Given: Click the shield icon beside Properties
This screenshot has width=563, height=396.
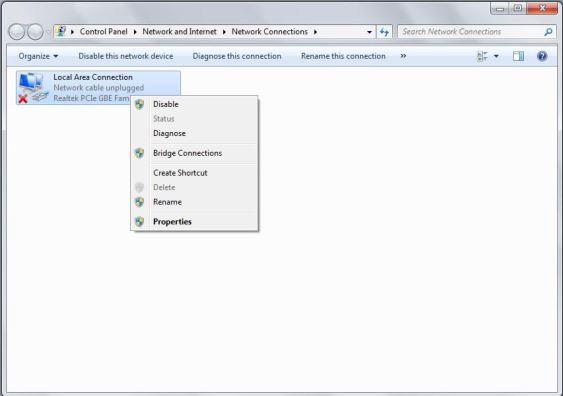Looking at the screenshot, I should click(x=139, y=222).
